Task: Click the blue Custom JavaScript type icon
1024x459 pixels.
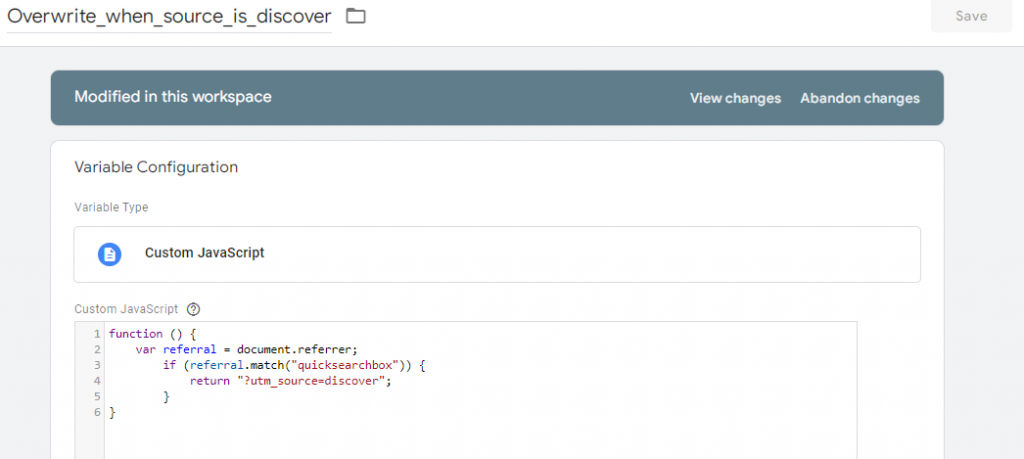Action: point(109,253)
